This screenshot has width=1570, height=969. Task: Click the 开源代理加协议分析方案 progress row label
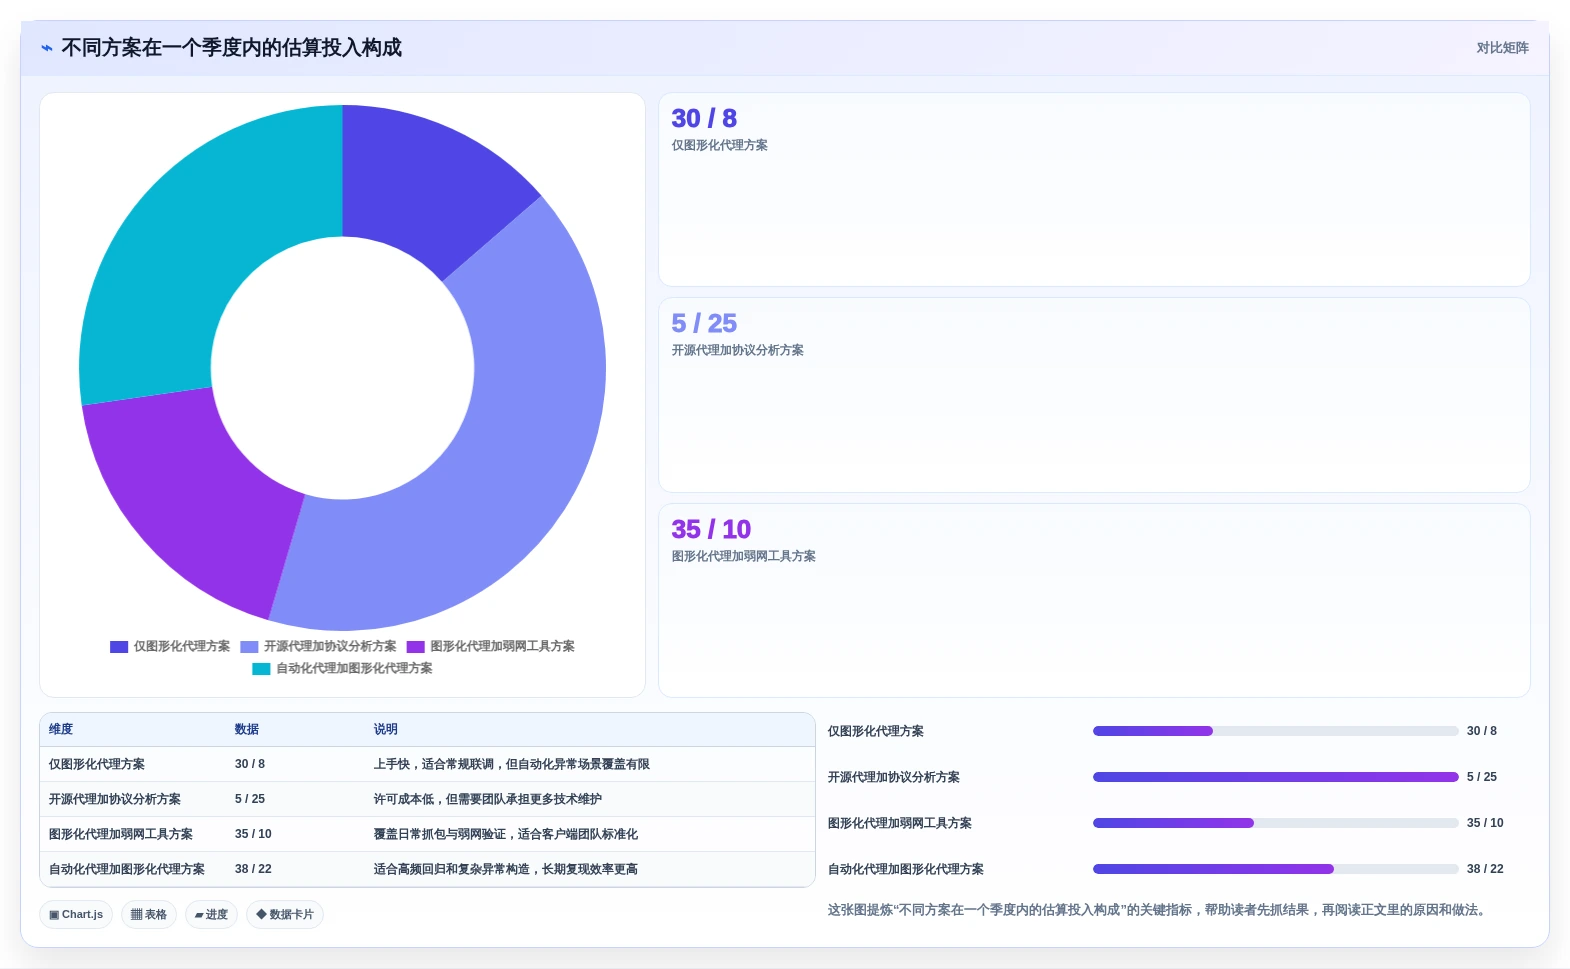[894, 777]
